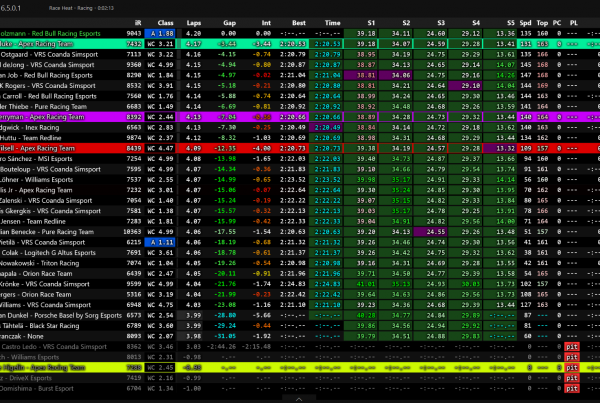Sort by the iR column header
600x403 pixels.
(138, 23)
